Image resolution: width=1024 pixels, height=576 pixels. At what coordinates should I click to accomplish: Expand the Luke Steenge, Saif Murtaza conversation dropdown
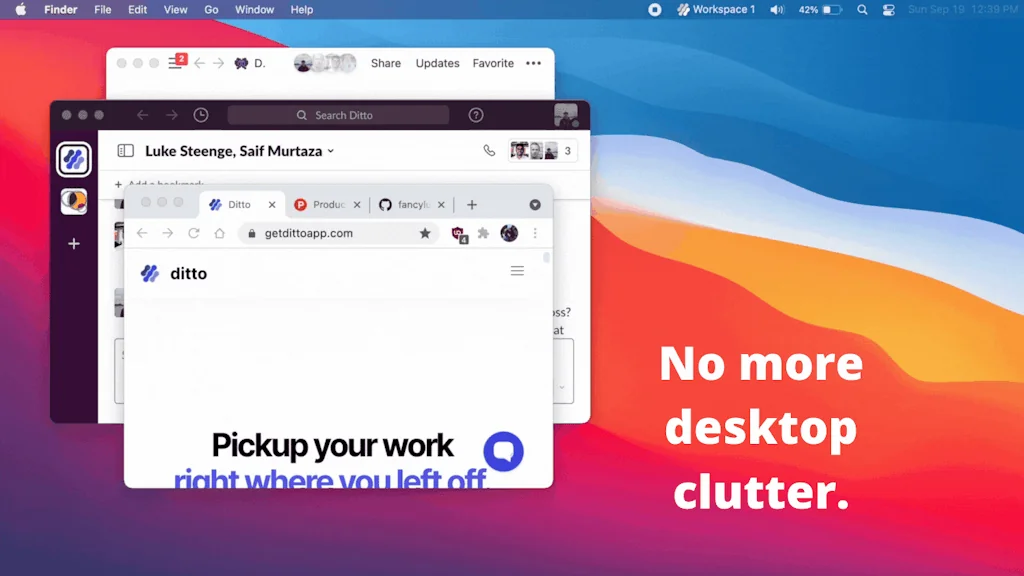(331, 152)
